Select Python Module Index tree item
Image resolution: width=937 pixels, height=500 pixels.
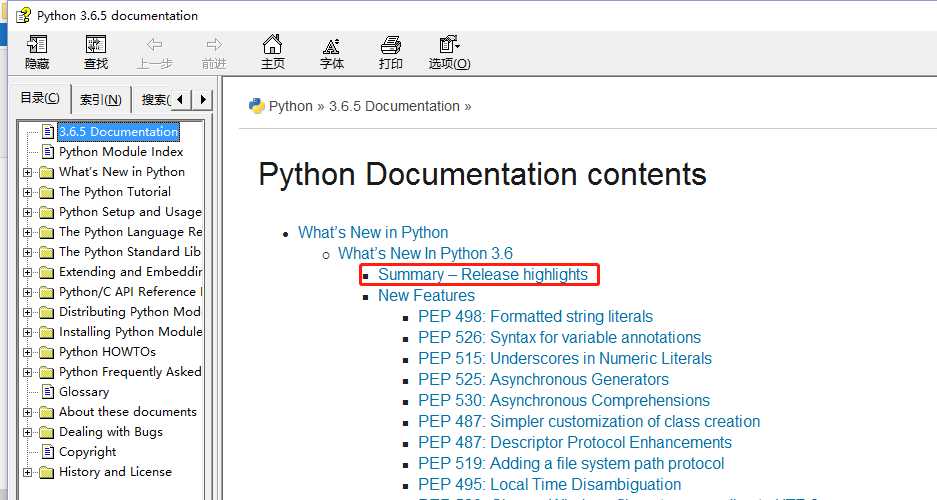click(121, 152)
